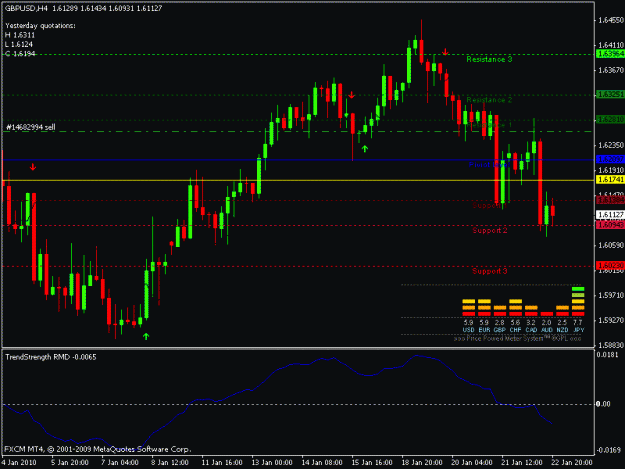Click the USD strength bar stack
Image resolution: width=625 pixels, height=469 pixels.
tap(469, 308)
